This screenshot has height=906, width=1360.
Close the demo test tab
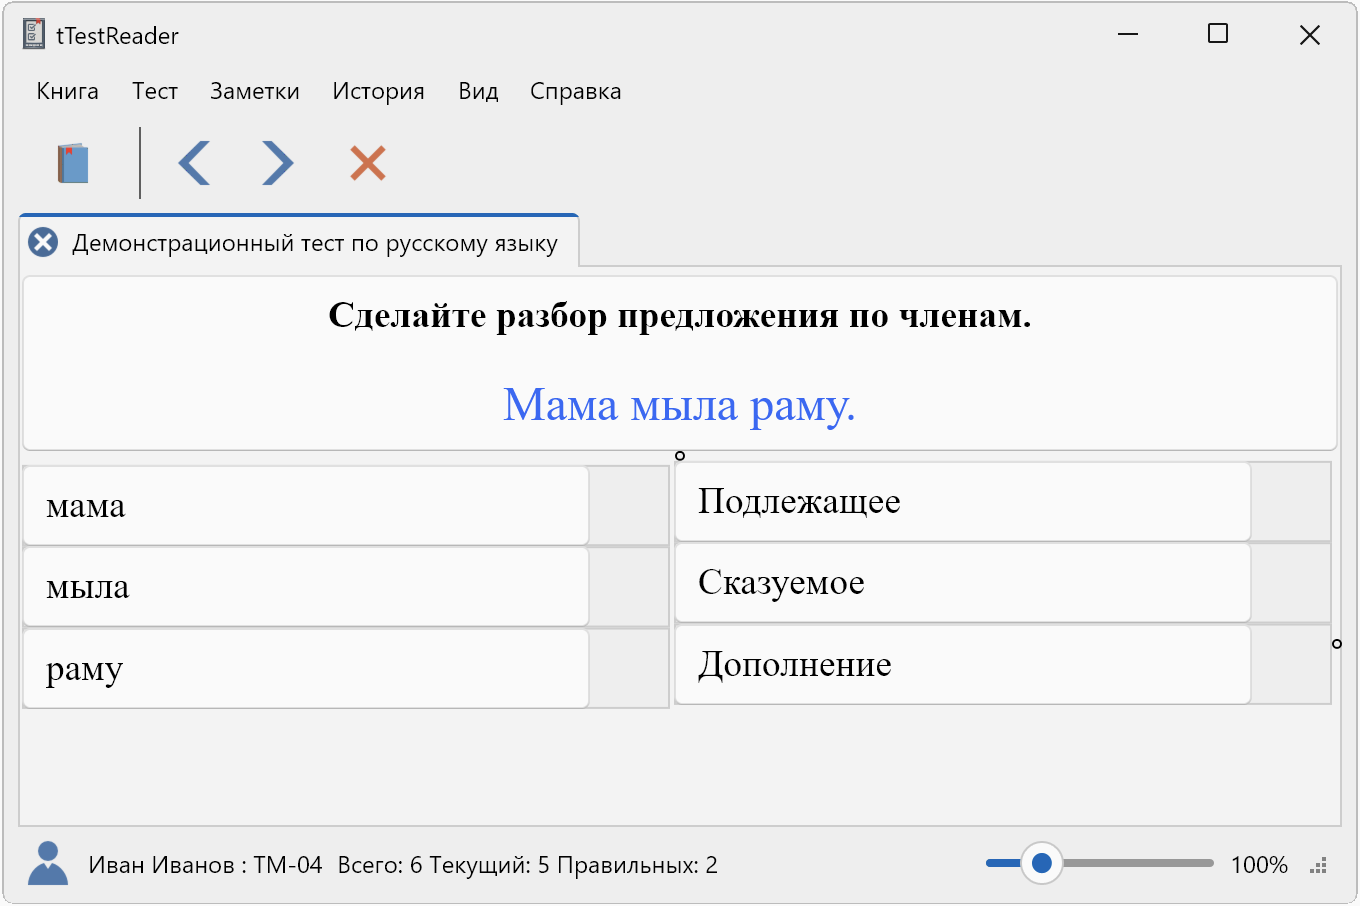point(43,243)
